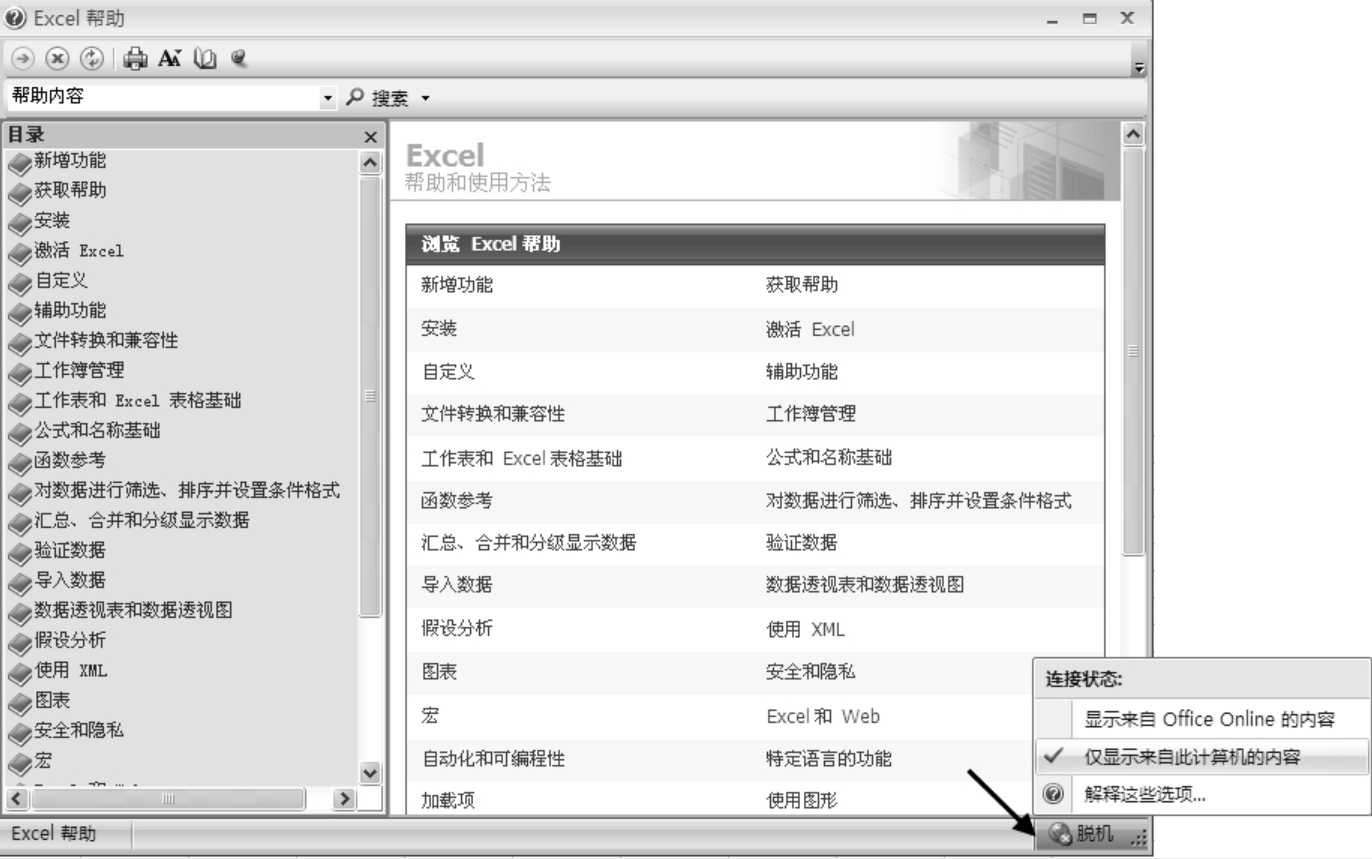
Task: Open the 特定语言的功能 link
Action: (x=829, y=759)
